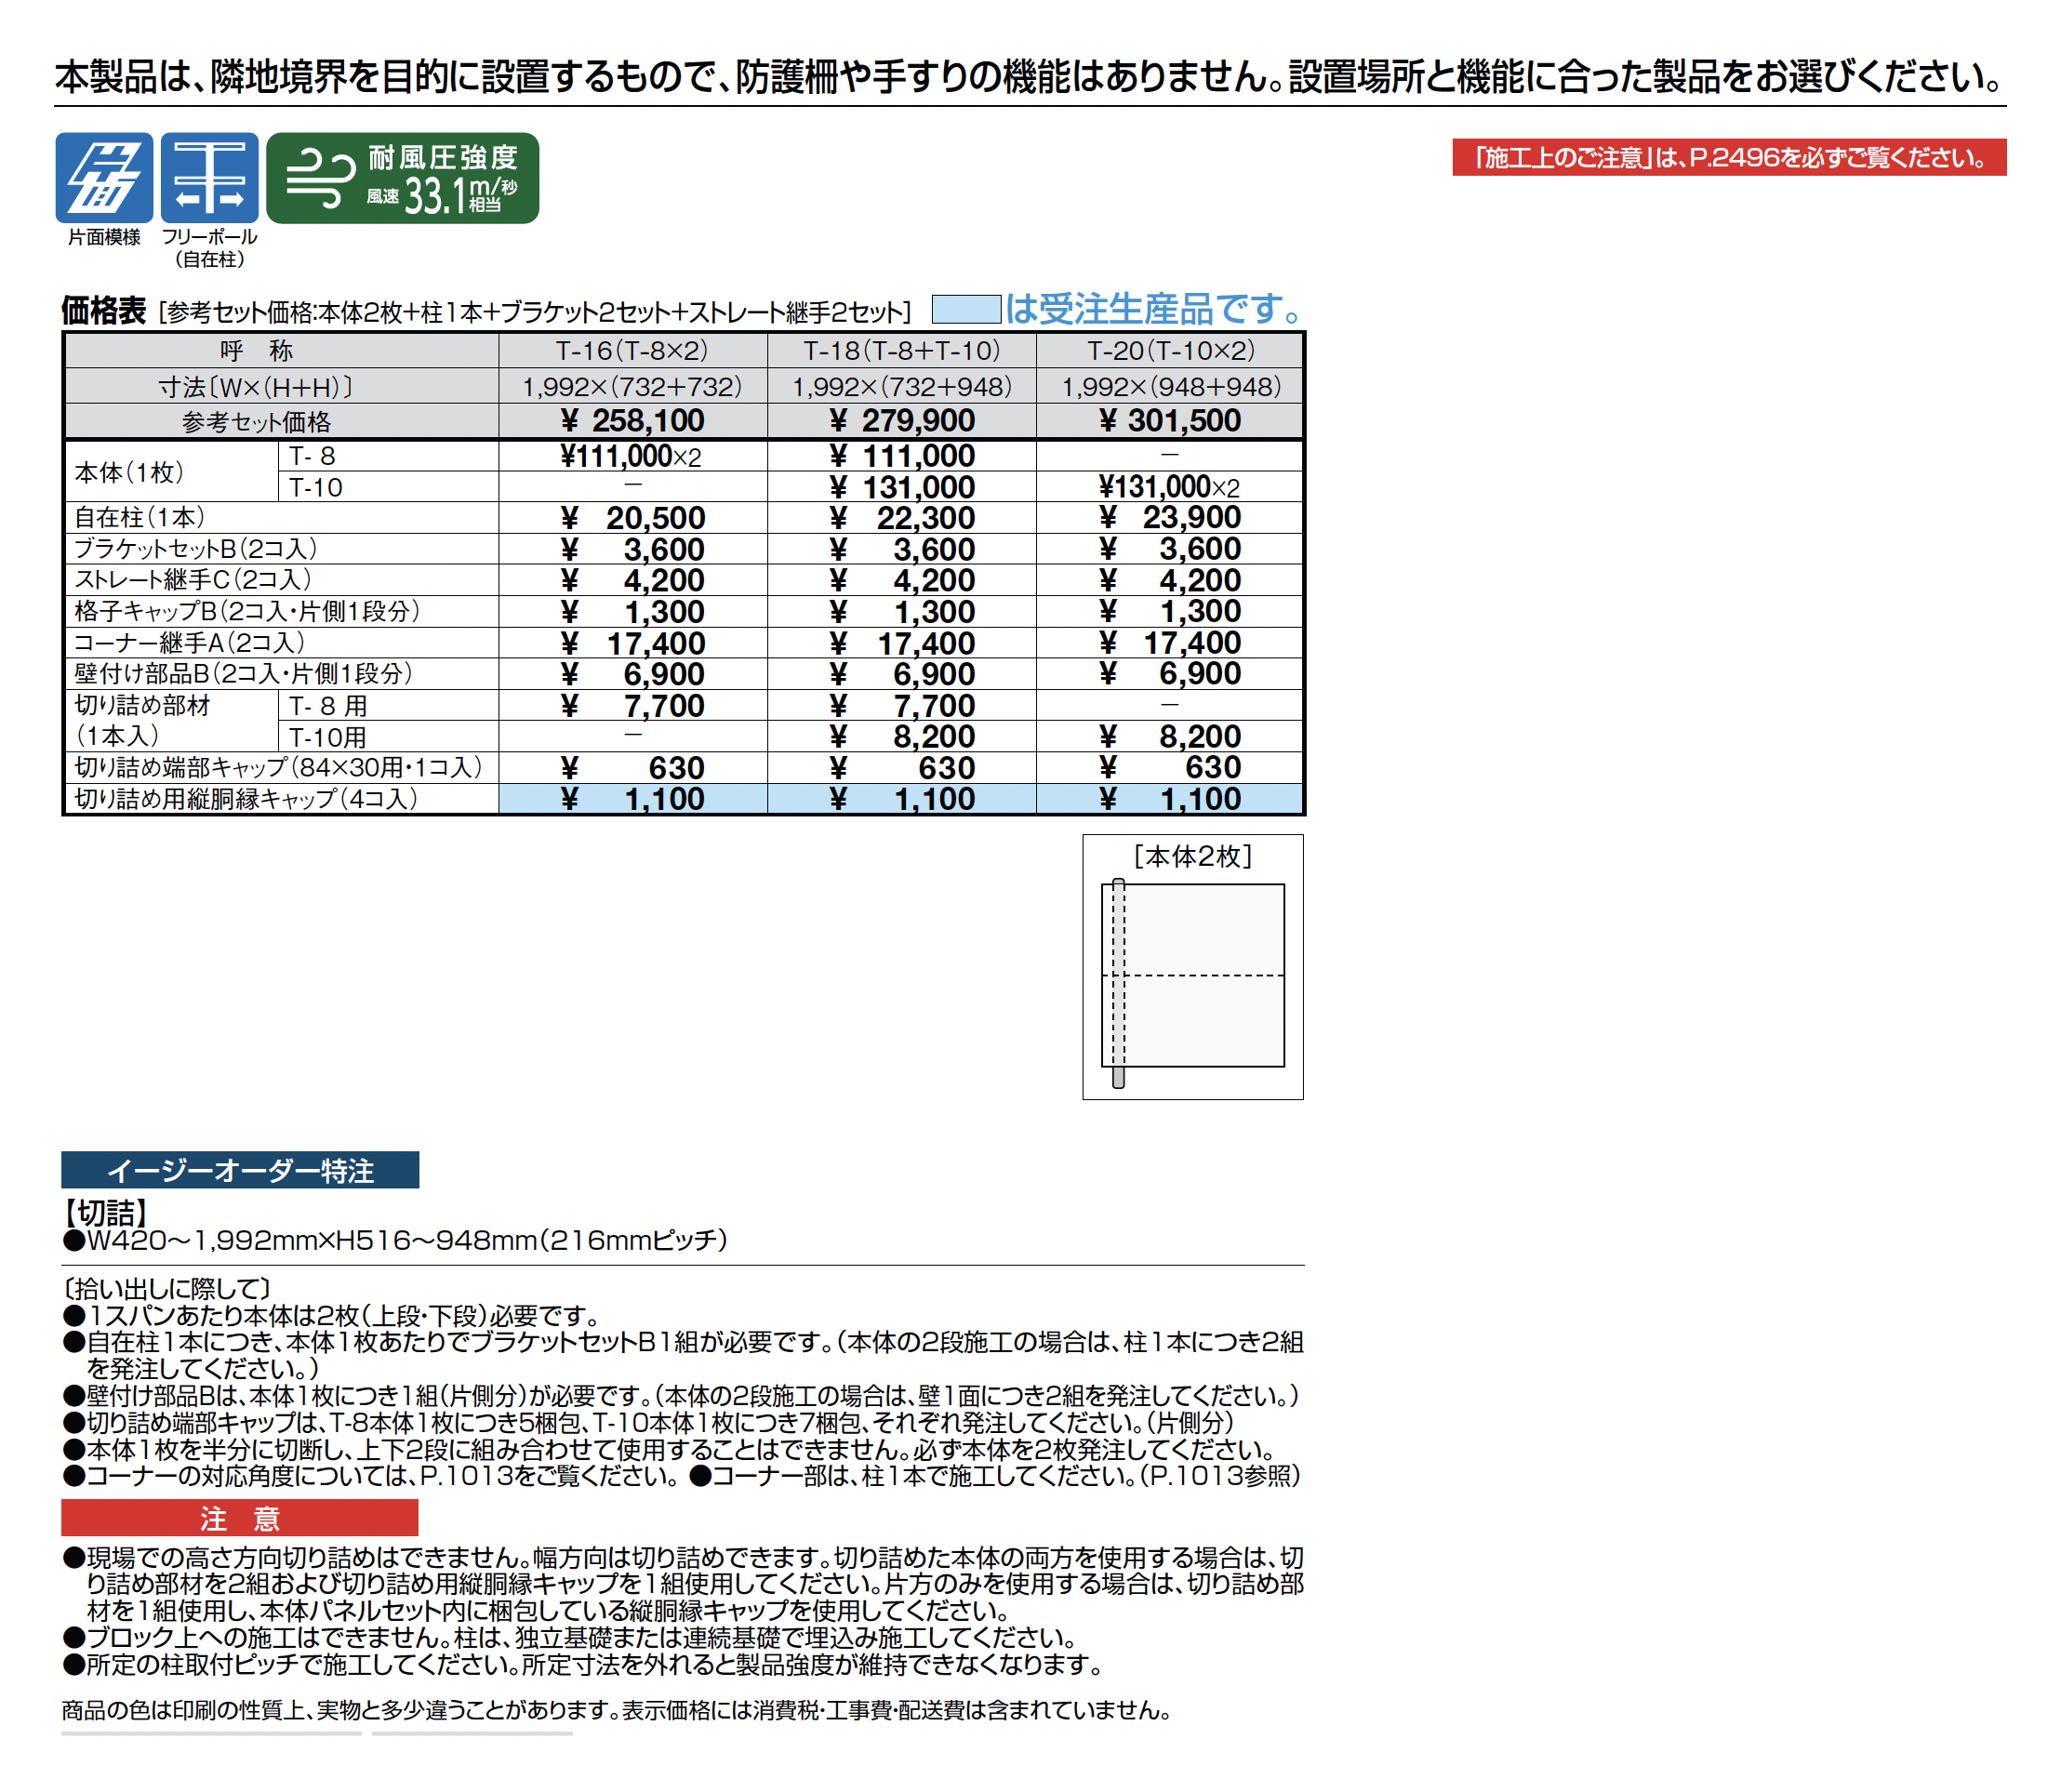This screenshot has width=2061, height=1792.
Task: Click the highlighted ¥1,100 cell under T-16
Action: pos(632,799)
